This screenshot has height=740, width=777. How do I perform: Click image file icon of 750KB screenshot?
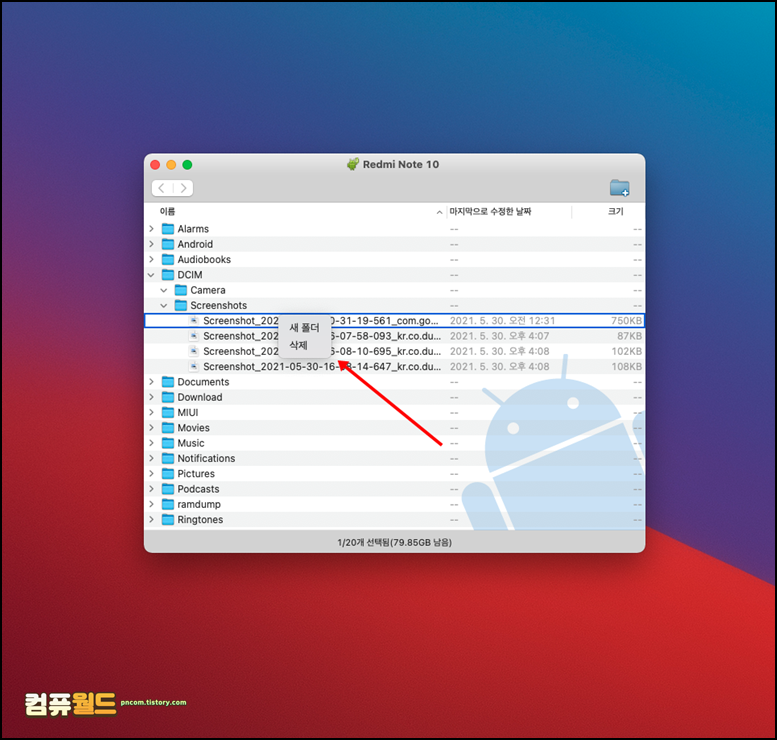click(194, 321)
